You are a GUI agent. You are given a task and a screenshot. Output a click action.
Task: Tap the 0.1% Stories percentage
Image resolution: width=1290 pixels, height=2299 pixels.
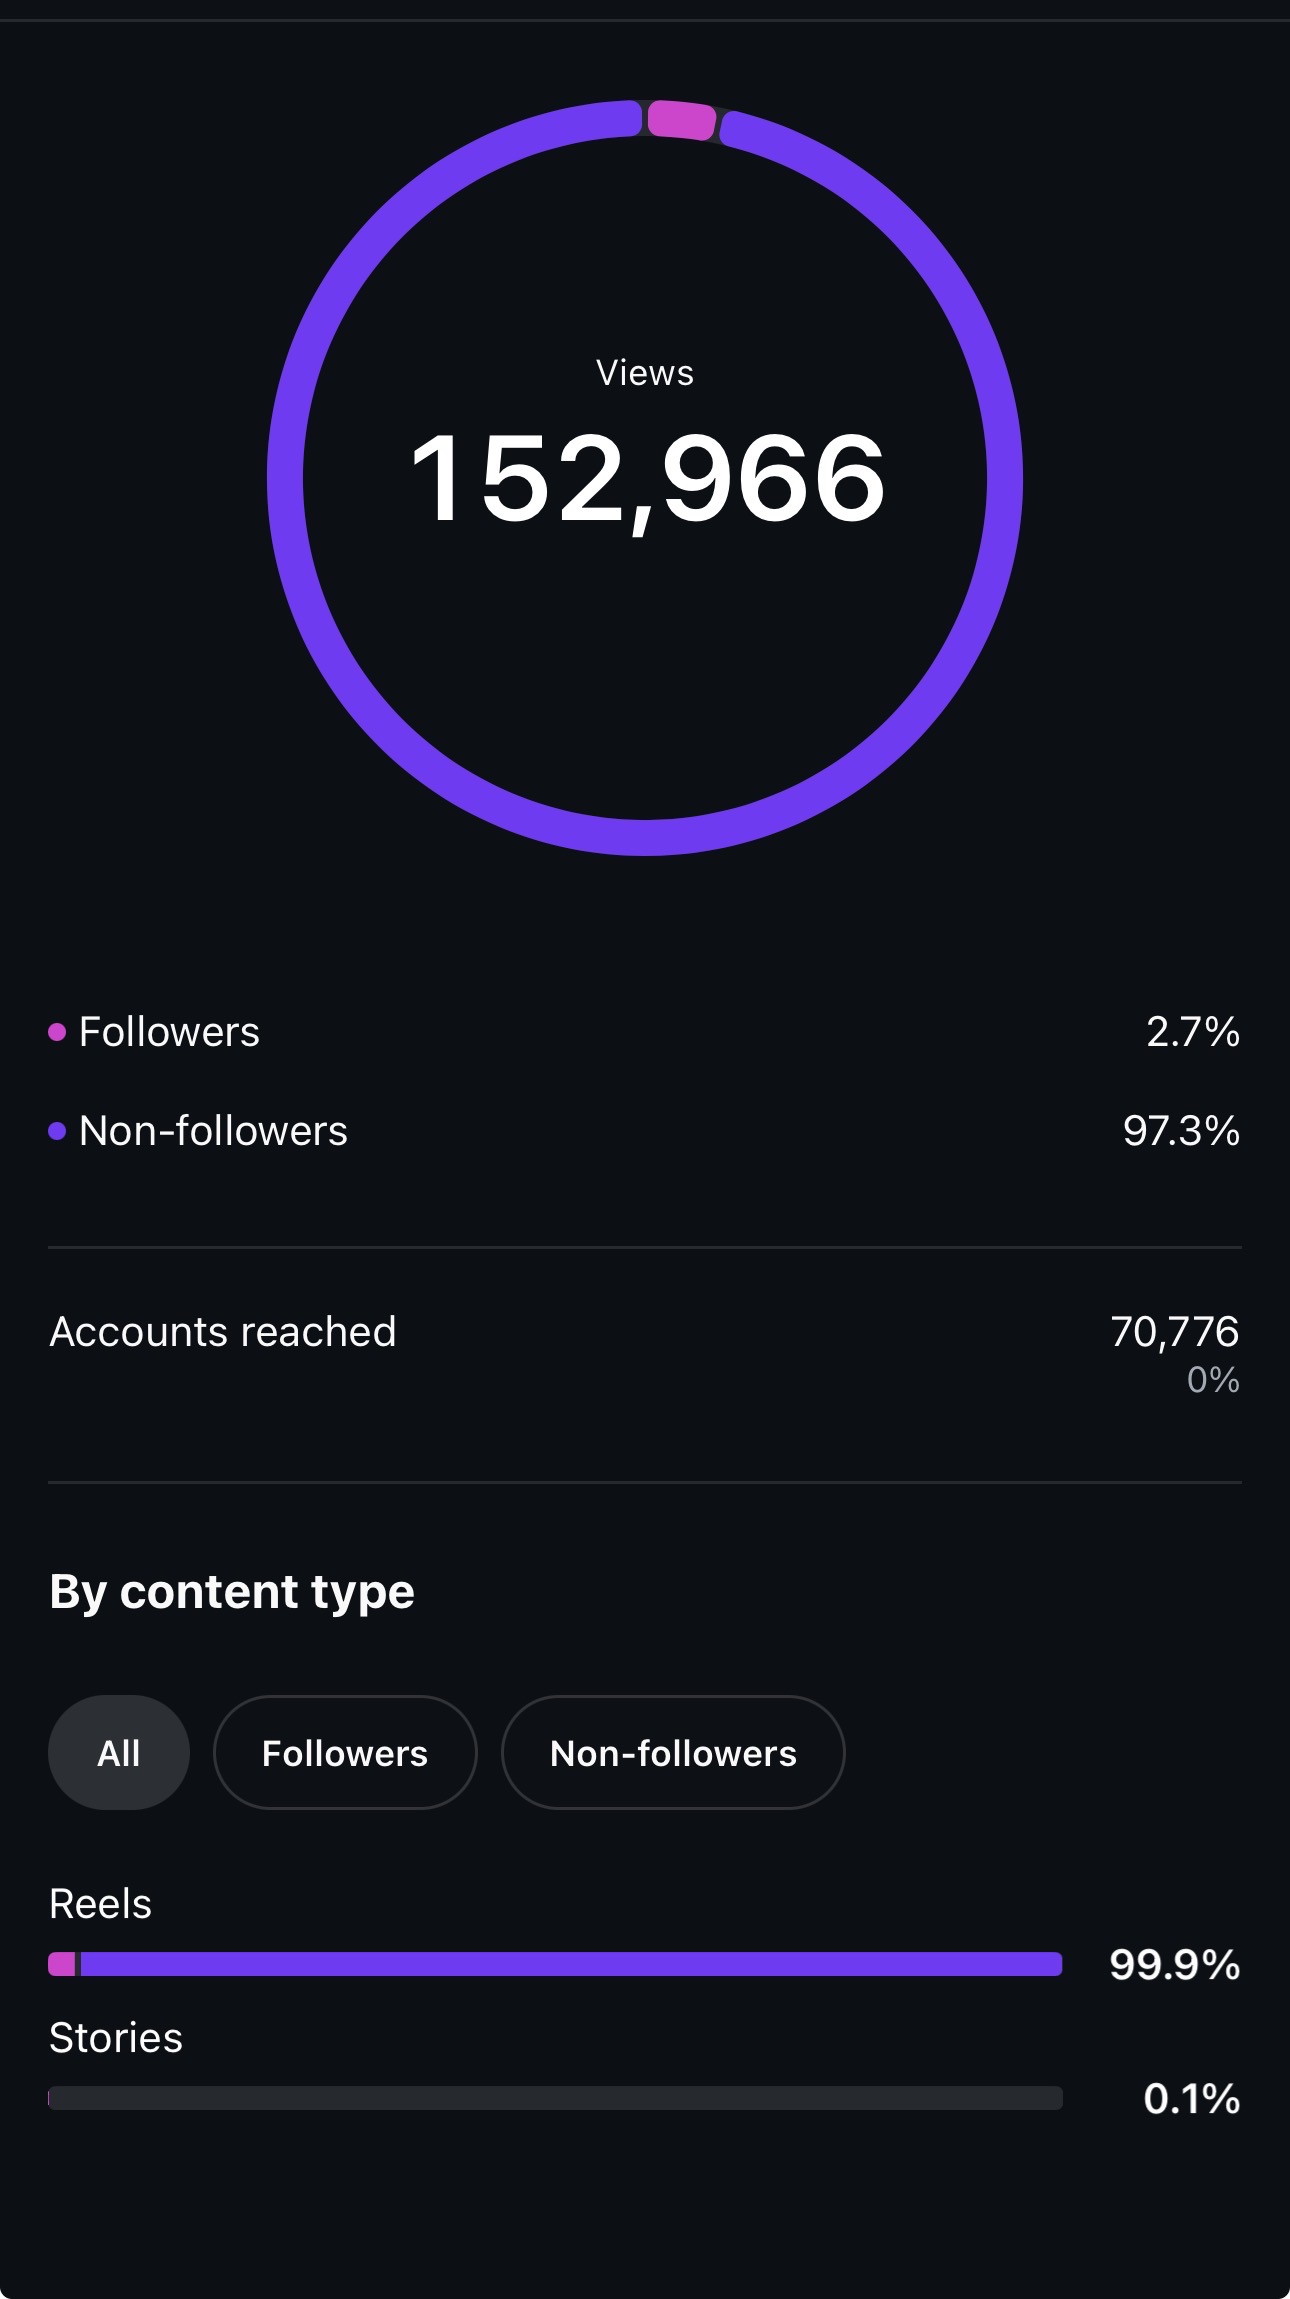click(1192, 2098)
